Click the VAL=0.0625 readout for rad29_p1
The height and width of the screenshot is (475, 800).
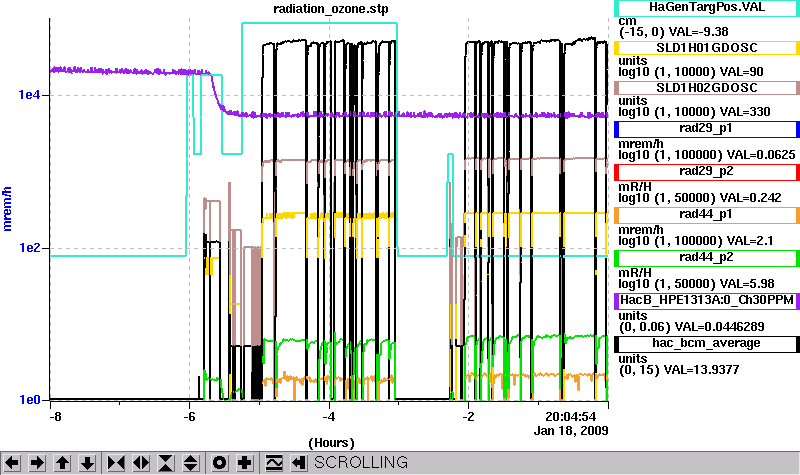point(761,155)
